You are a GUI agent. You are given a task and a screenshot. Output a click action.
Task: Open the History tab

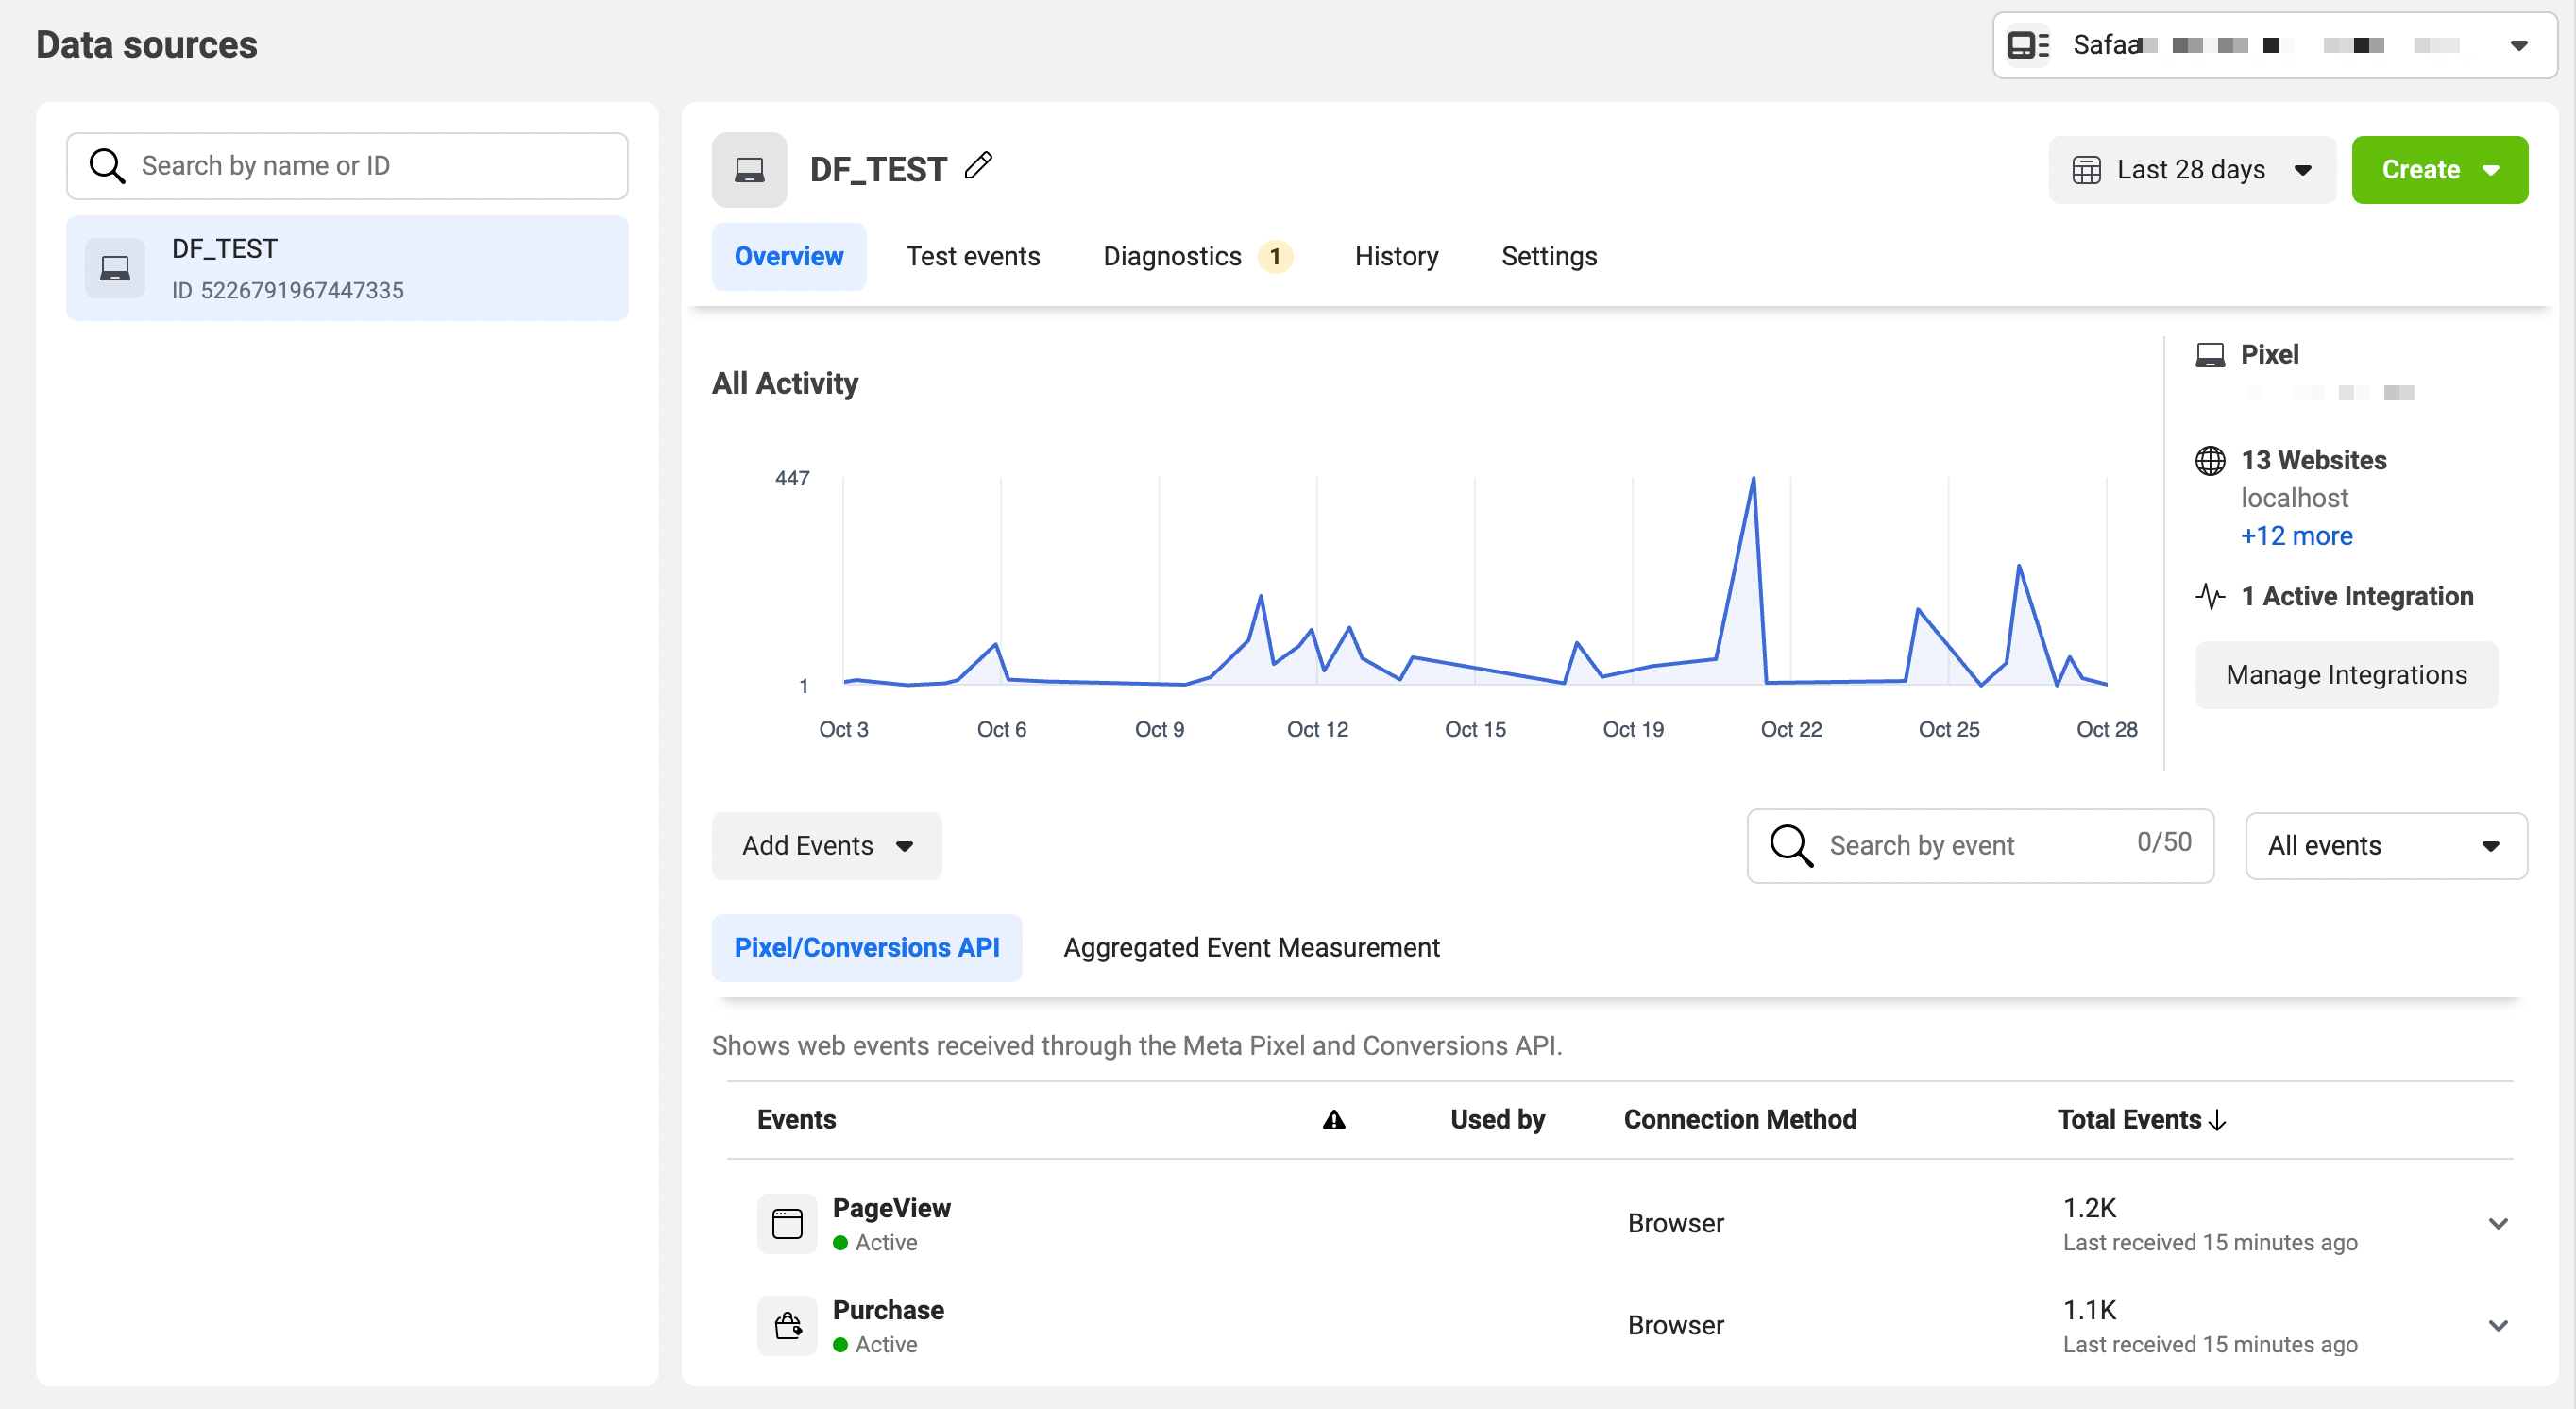1396,257
